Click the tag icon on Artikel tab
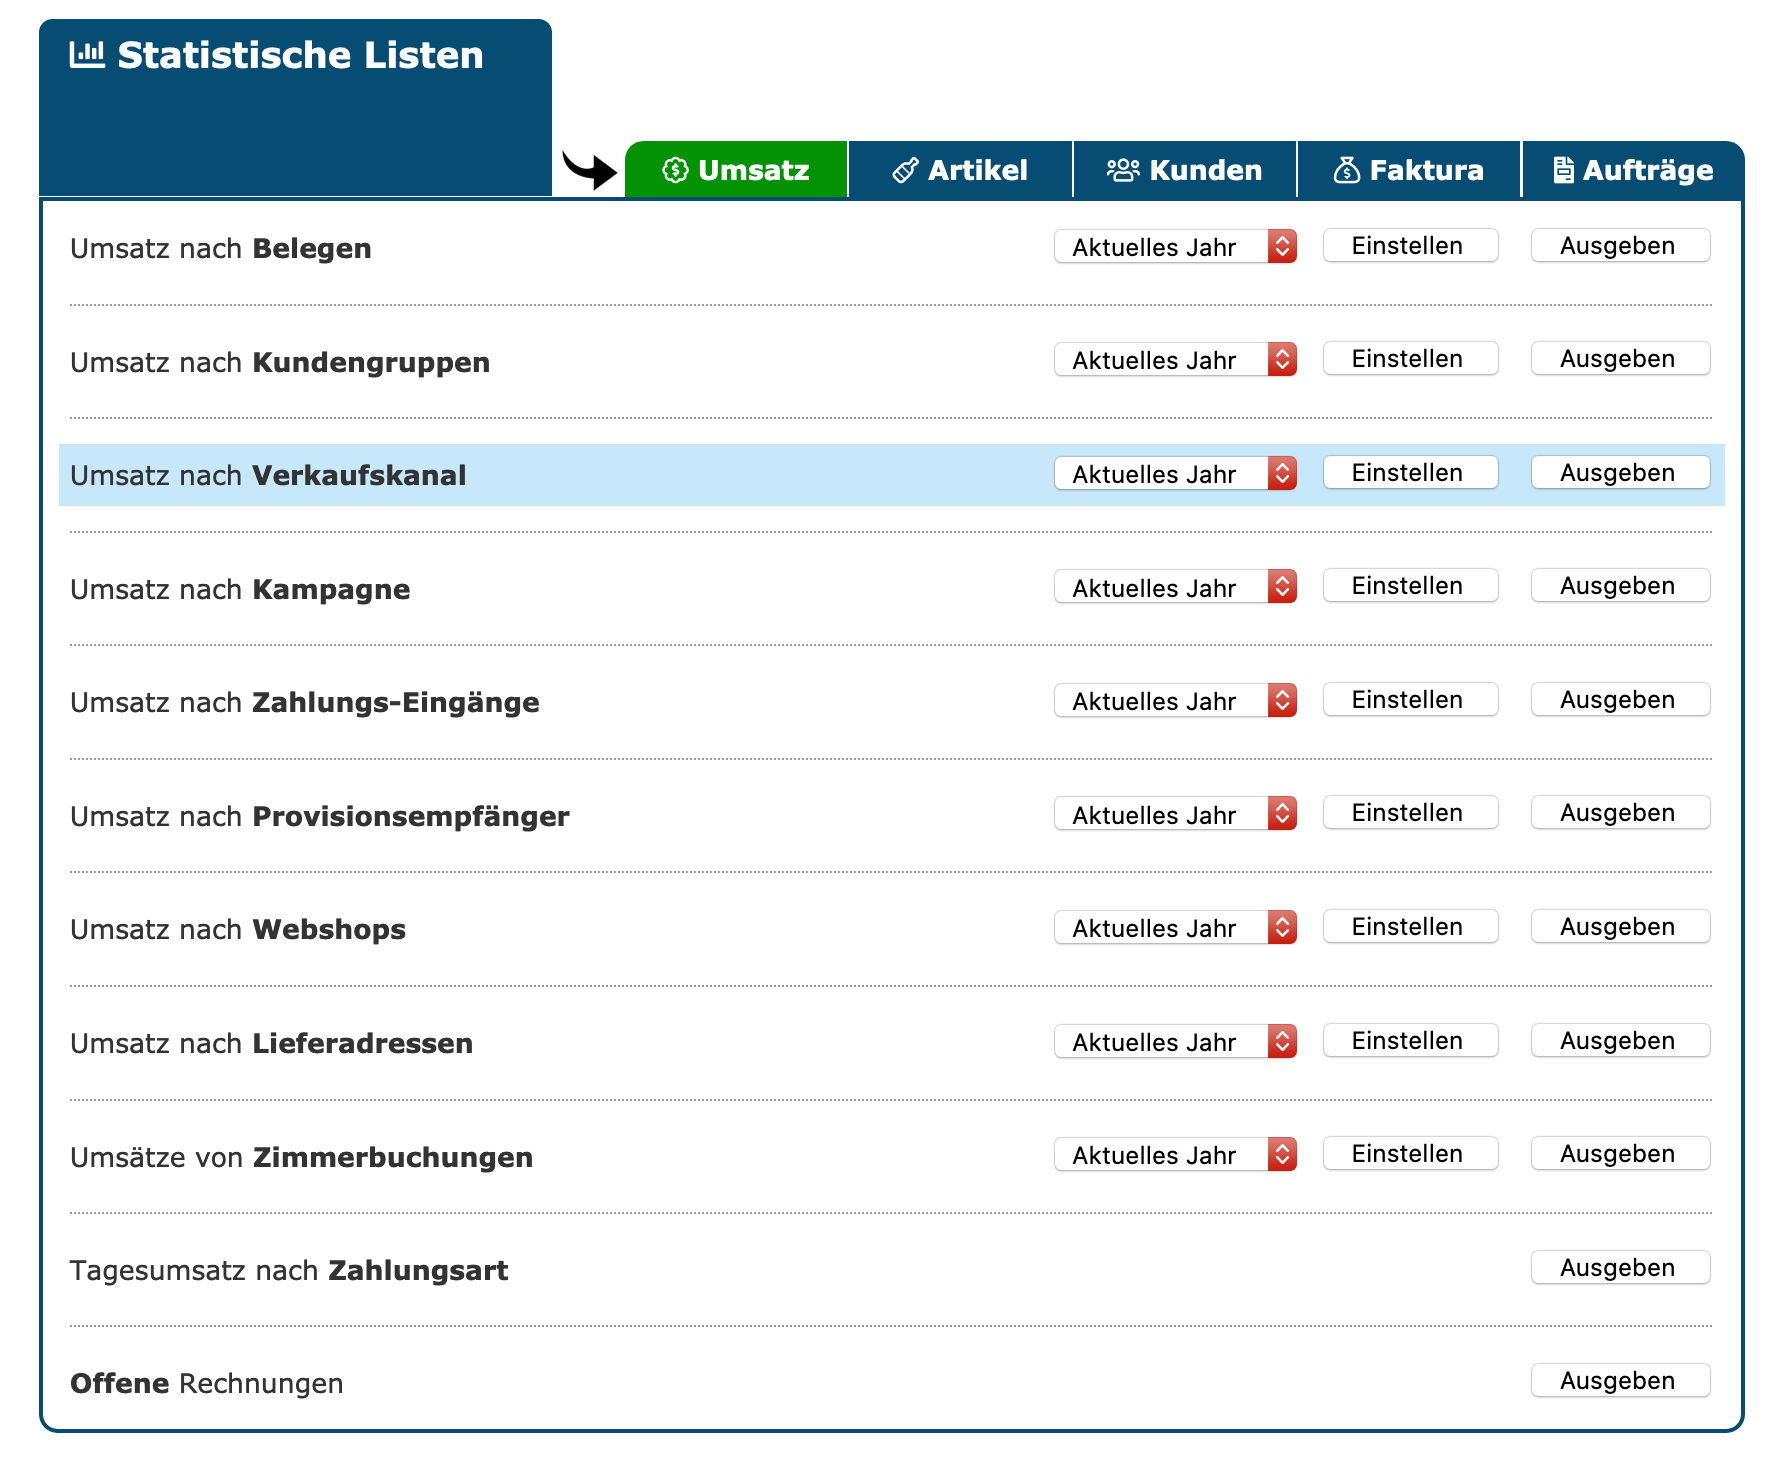This screenshot has width=1776, height=1468. coord(905,170)
